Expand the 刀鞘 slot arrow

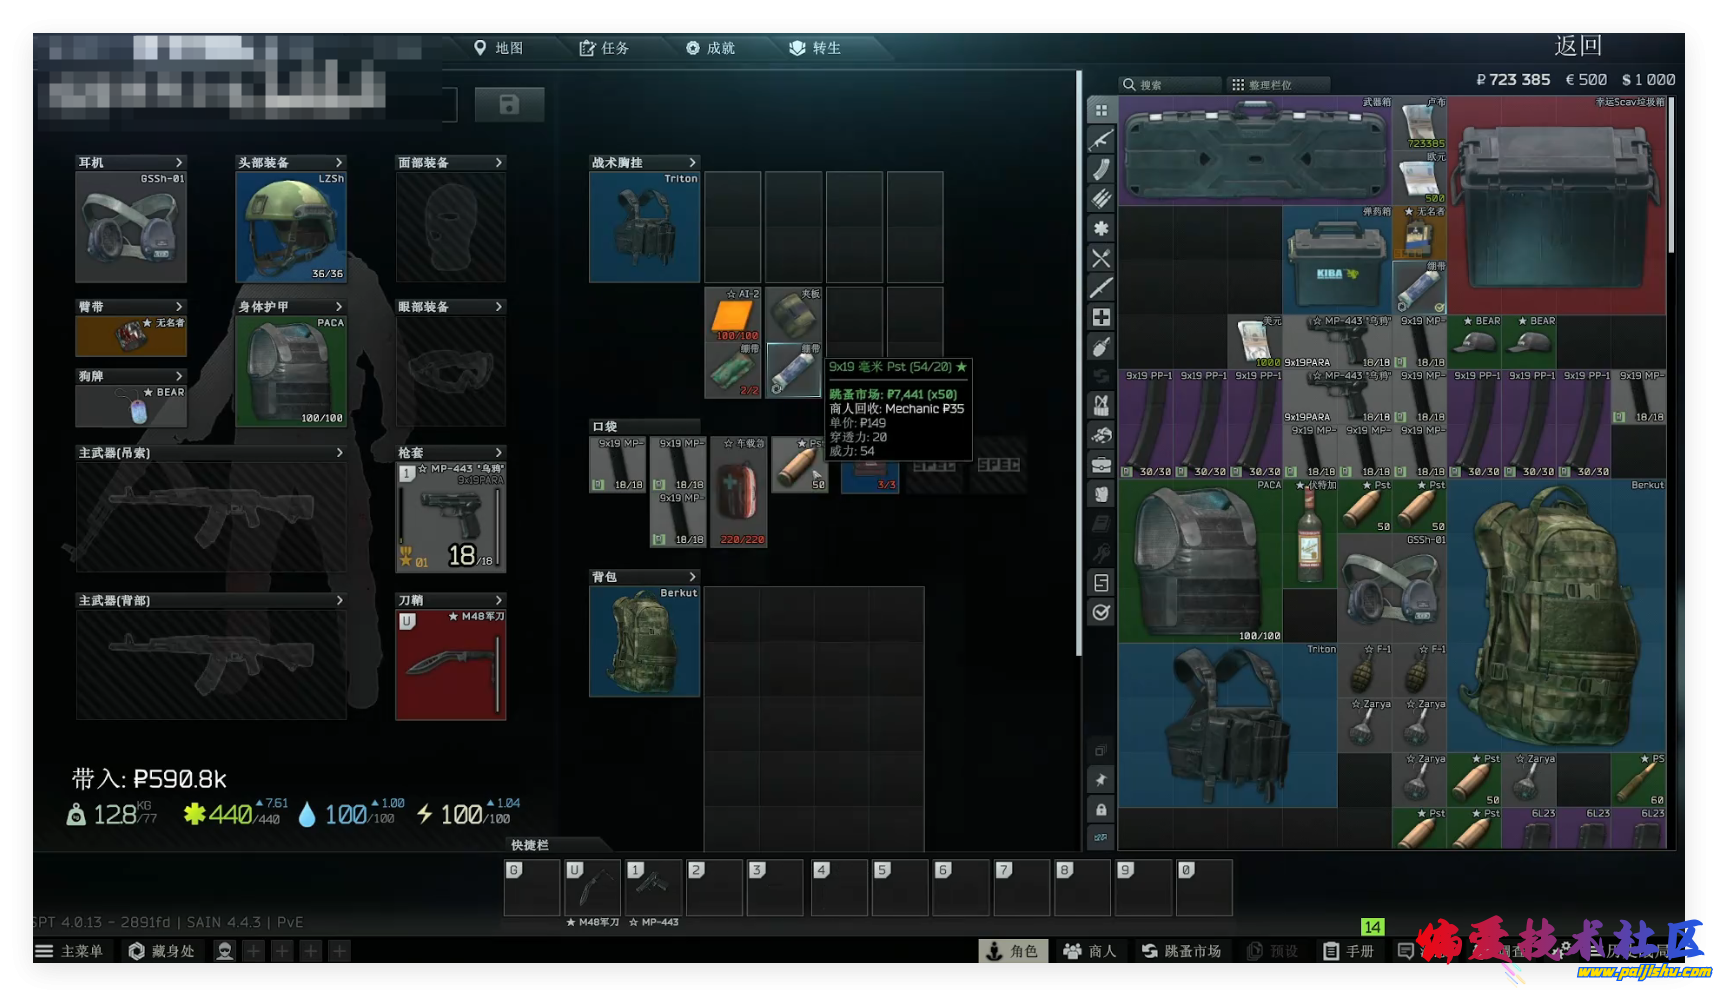click(x=498, y=600)
